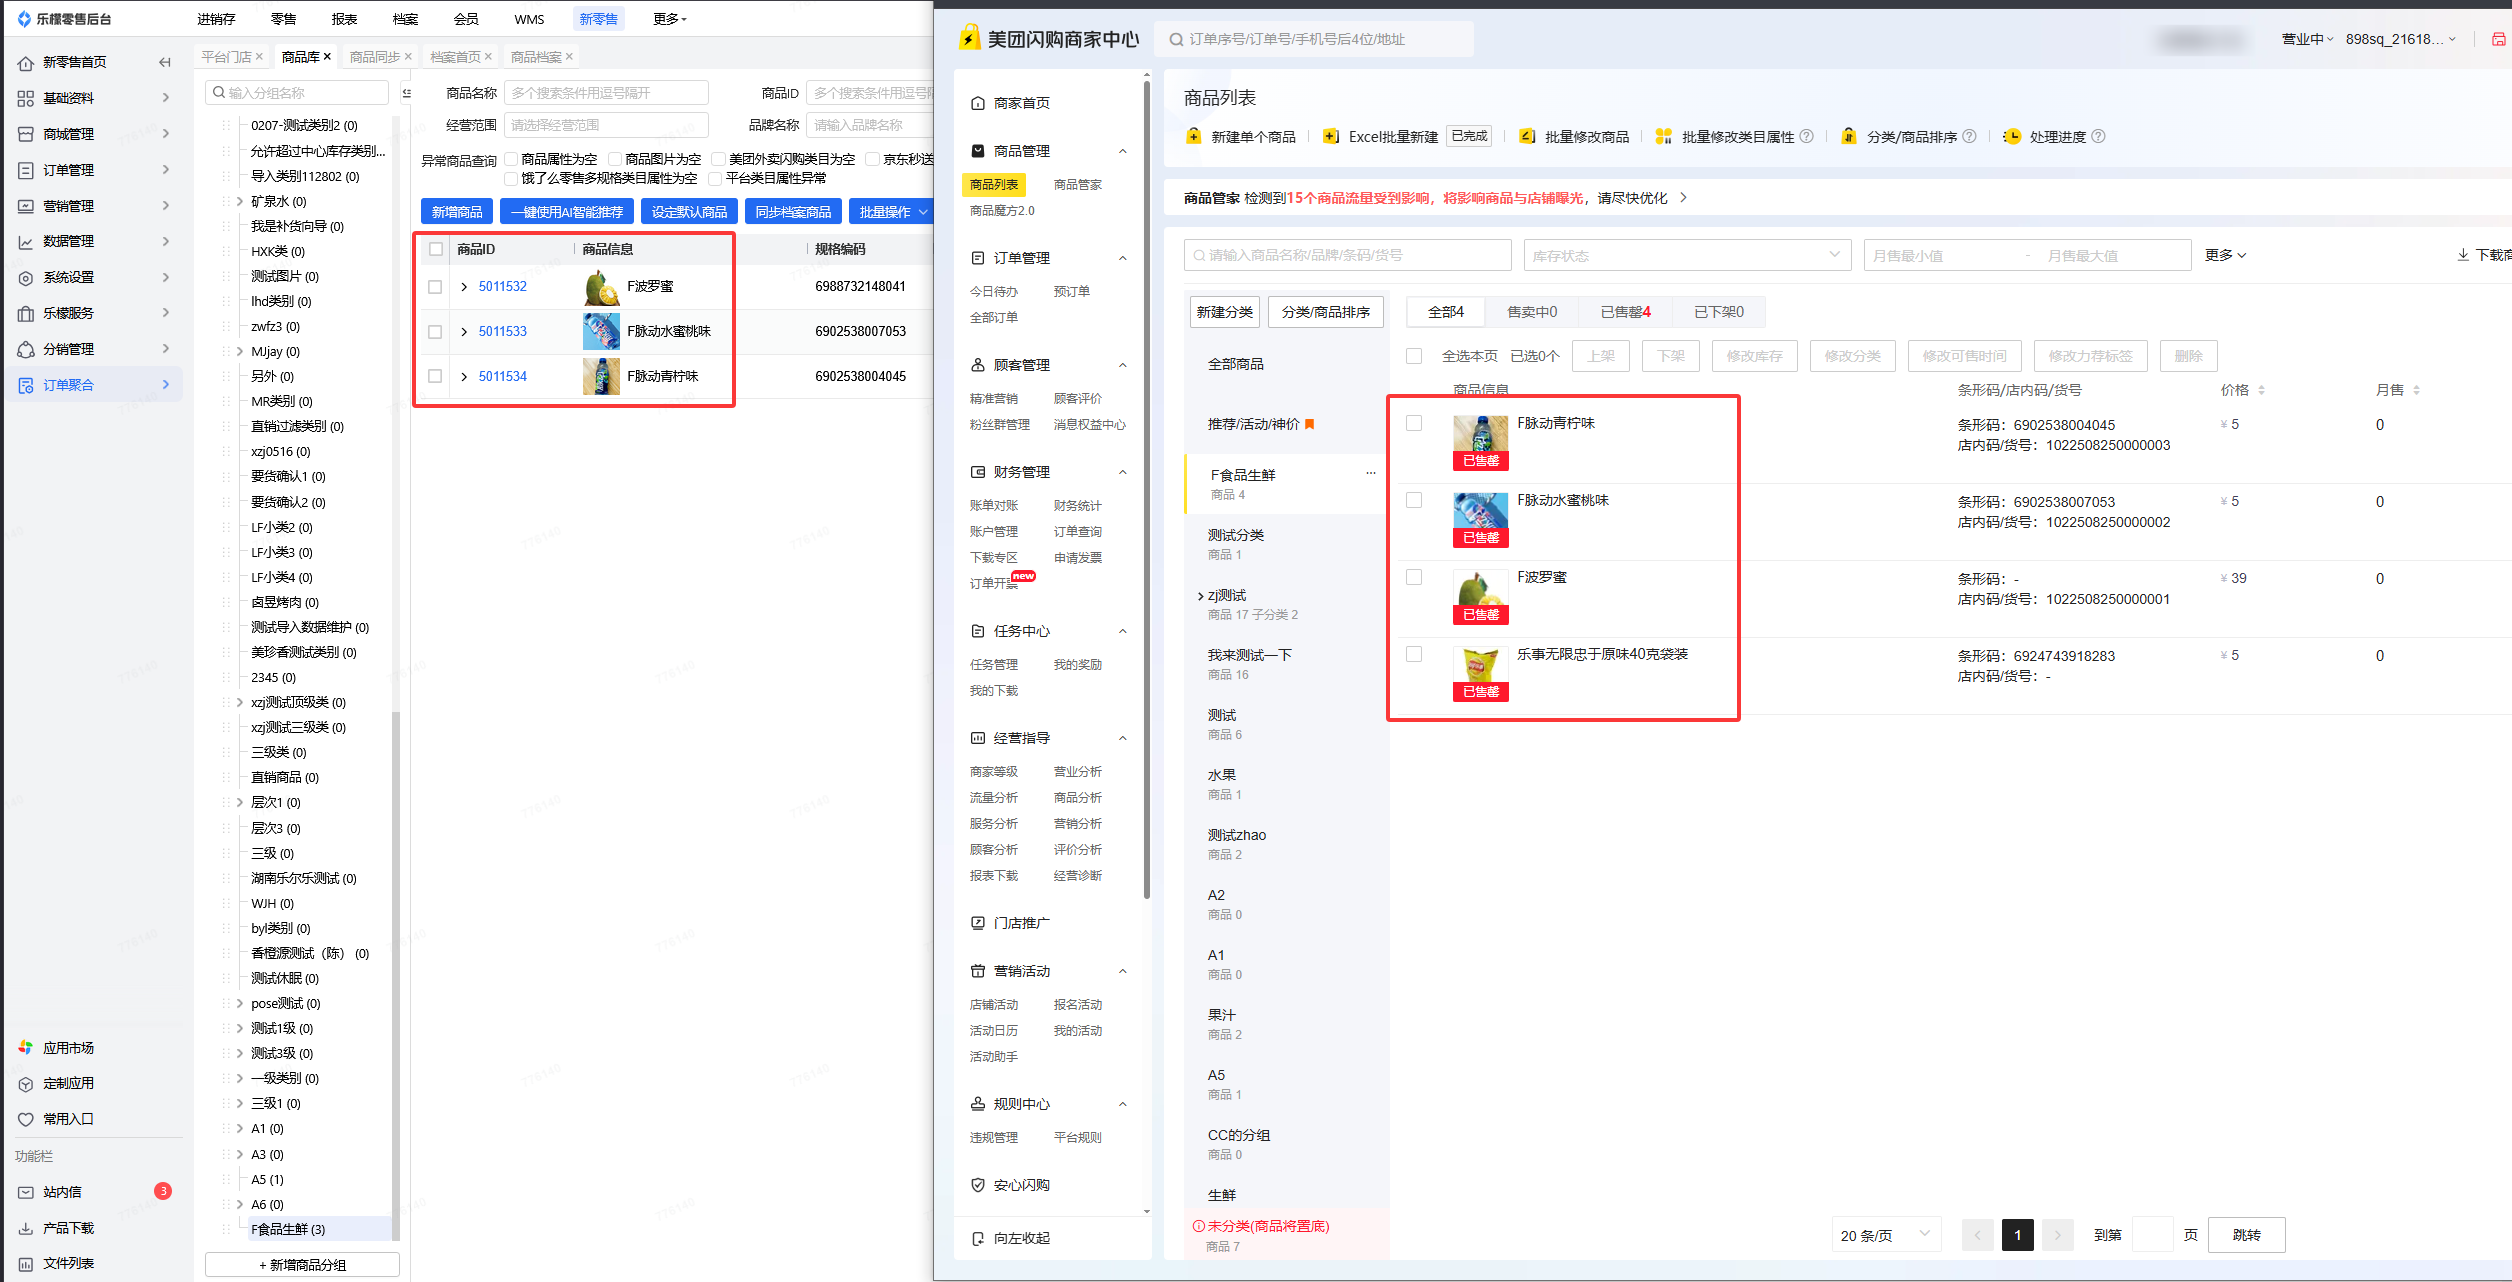Screen dimensions: 2512x1282
Task: Click 批量修改商品 icon
Action: 1527,136
